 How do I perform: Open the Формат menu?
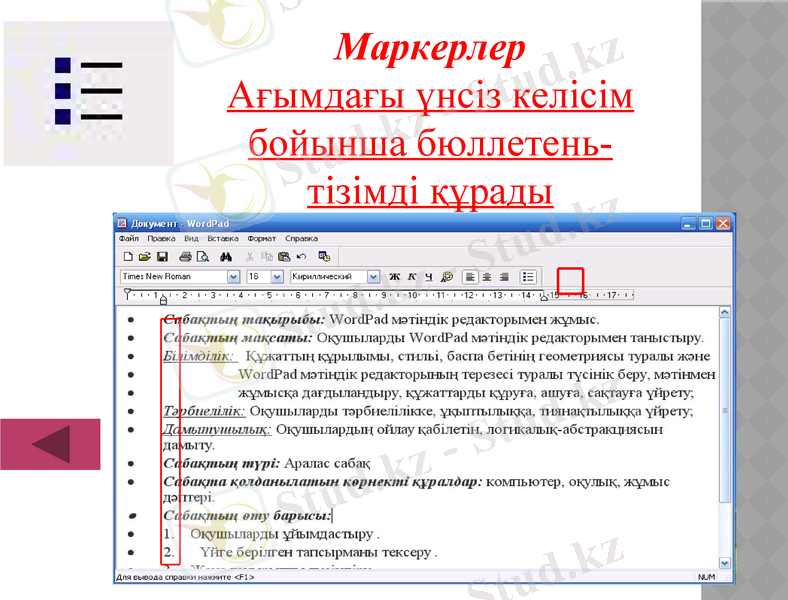(x=262, y=239)
